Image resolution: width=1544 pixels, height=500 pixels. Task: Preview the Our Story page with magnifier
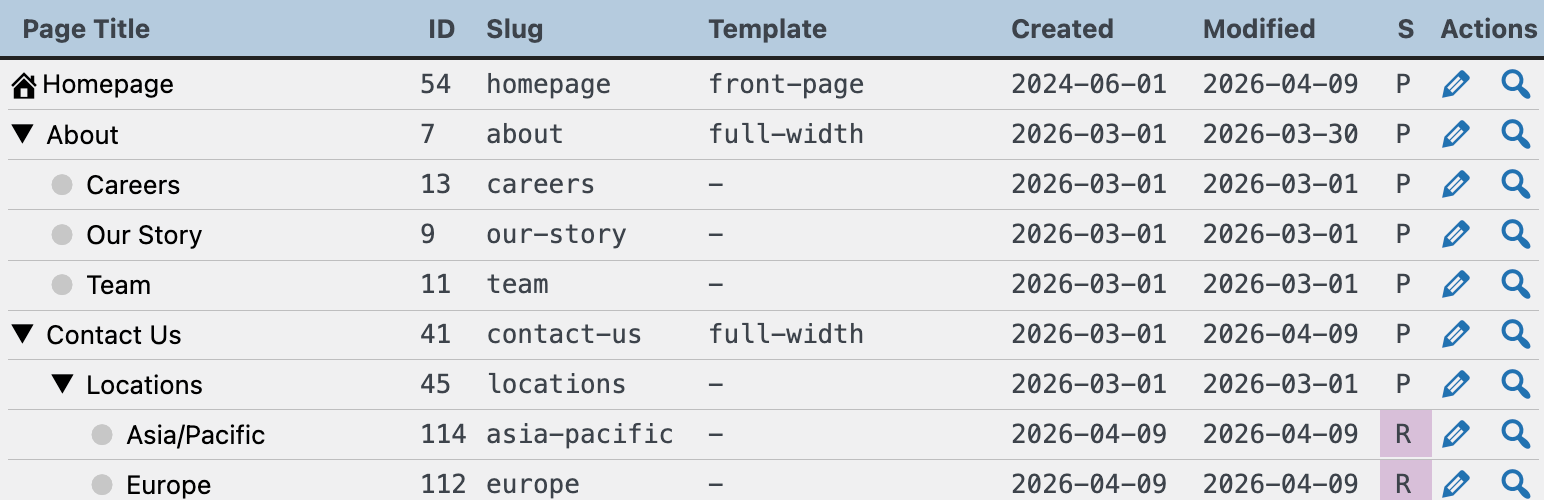[1516, 234]
